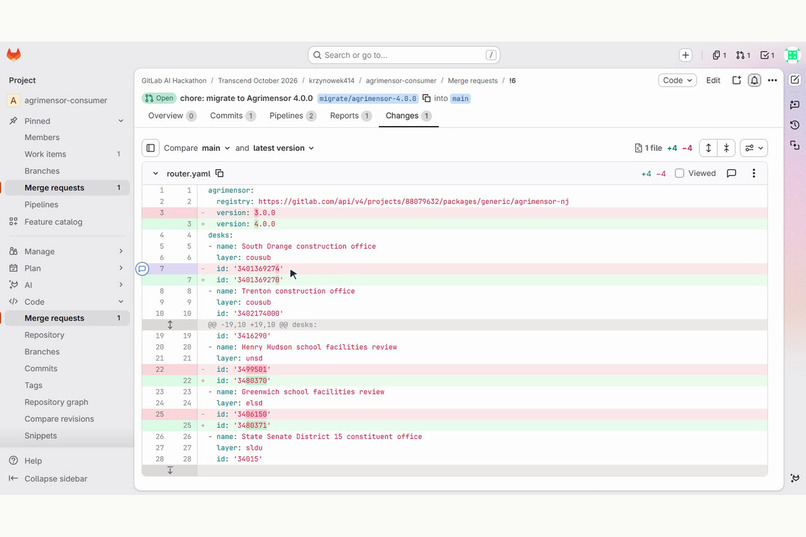Viewport: 806px width, 537px height.
Task: Expand hidden diff lines above line 19
Action: pos(170,325)
